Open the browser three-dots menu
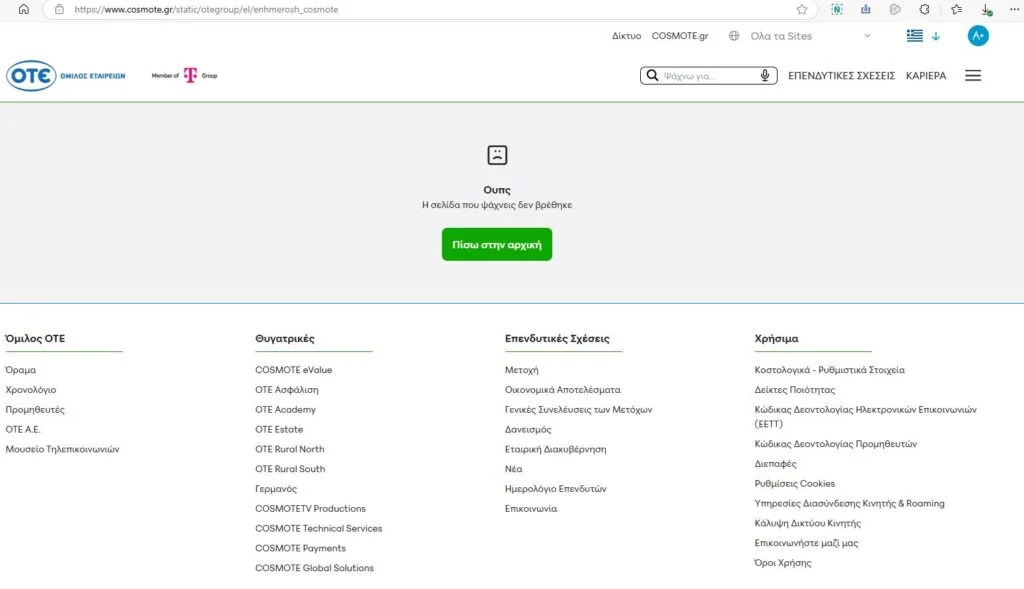Image resolution: width=1024 pixels, height=589 pixels. coord(1014,9)
